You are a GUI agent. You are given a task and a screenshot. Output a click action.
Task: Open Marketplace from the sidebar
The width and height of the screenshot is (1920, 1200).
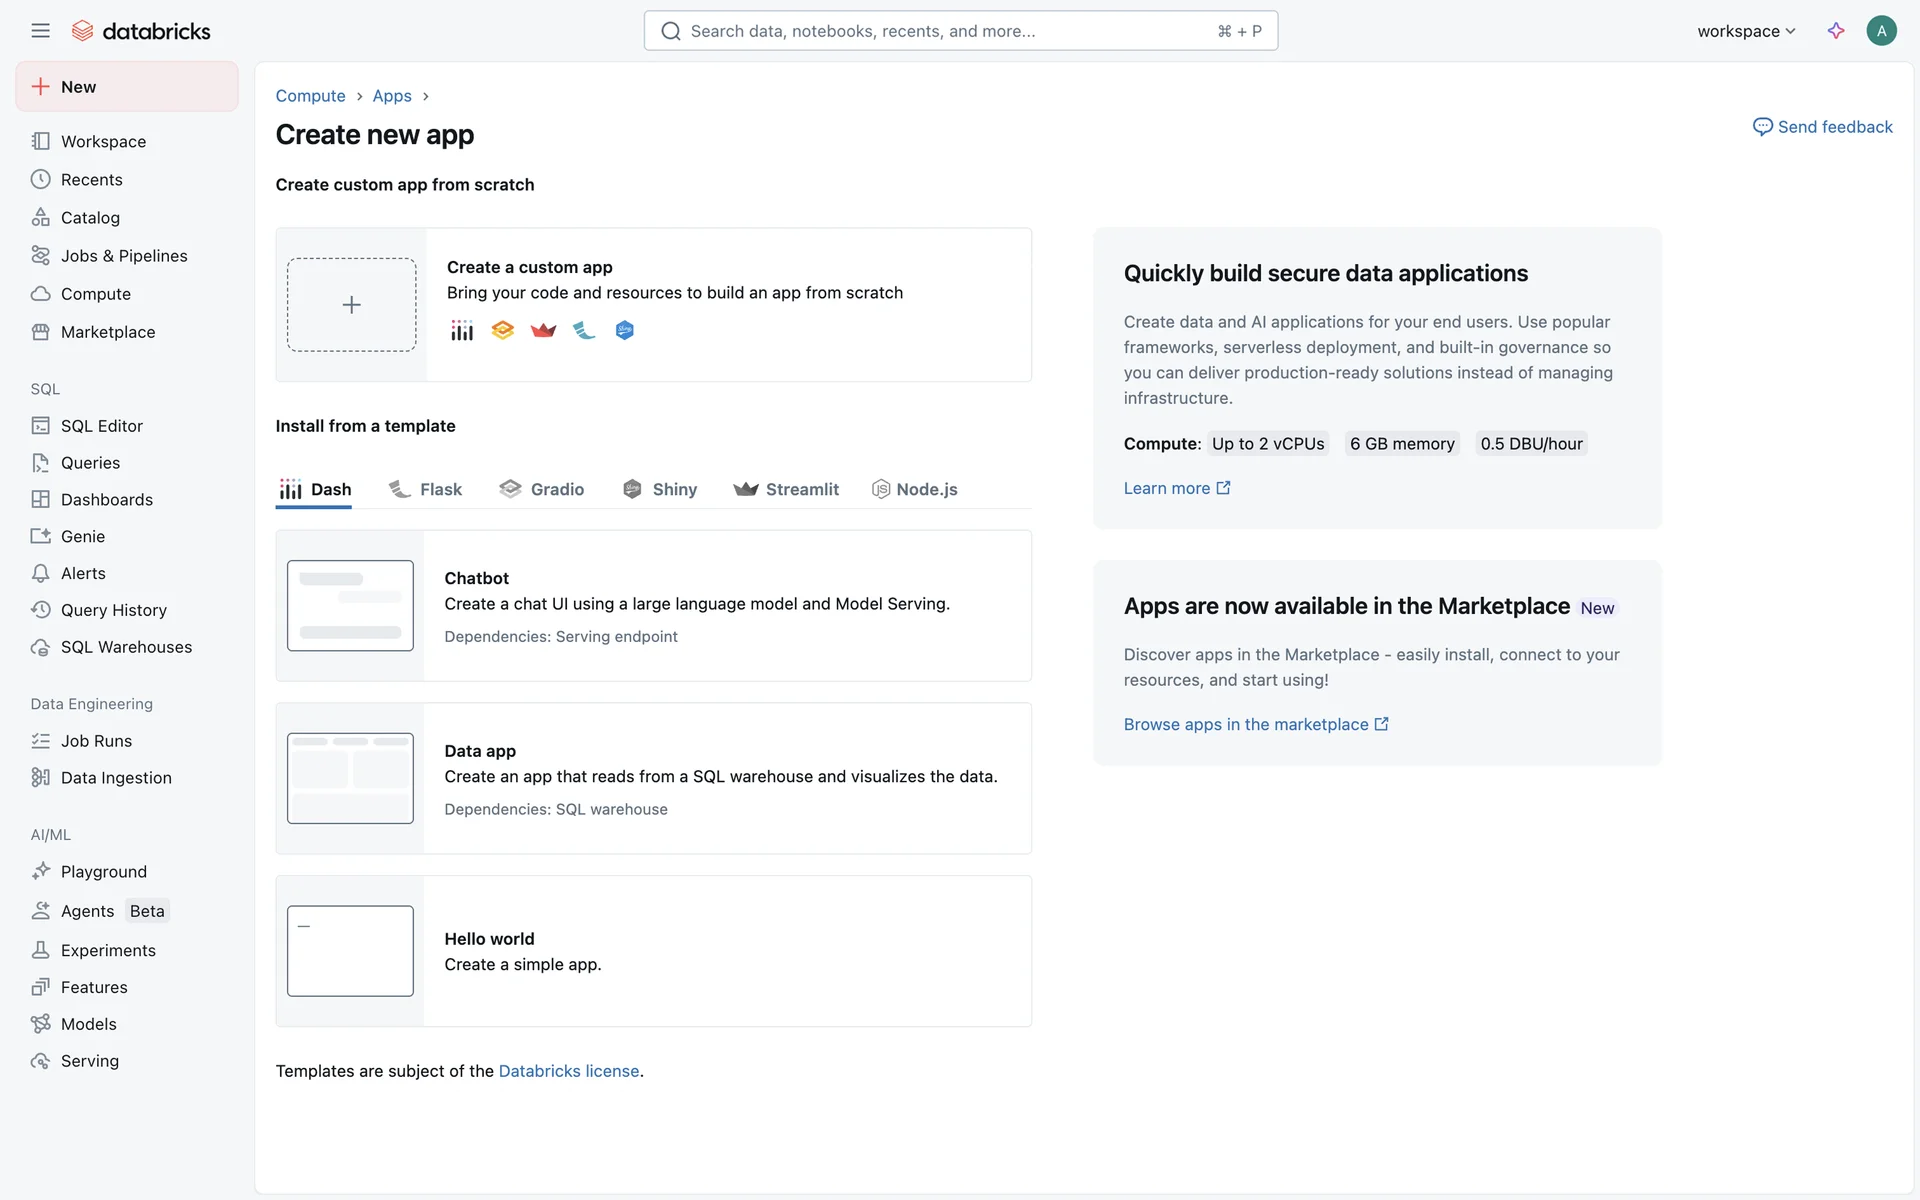click(107, 332)
